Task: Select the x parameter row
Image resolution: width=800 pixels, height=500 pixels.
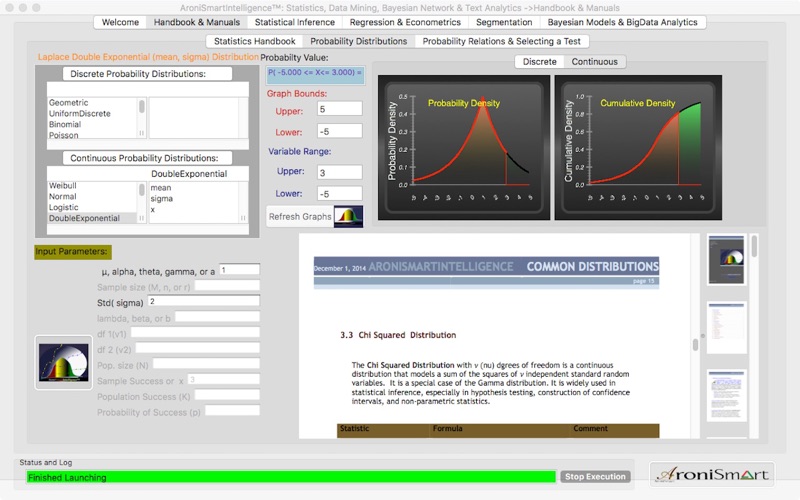Action: [x=194, y=210]
